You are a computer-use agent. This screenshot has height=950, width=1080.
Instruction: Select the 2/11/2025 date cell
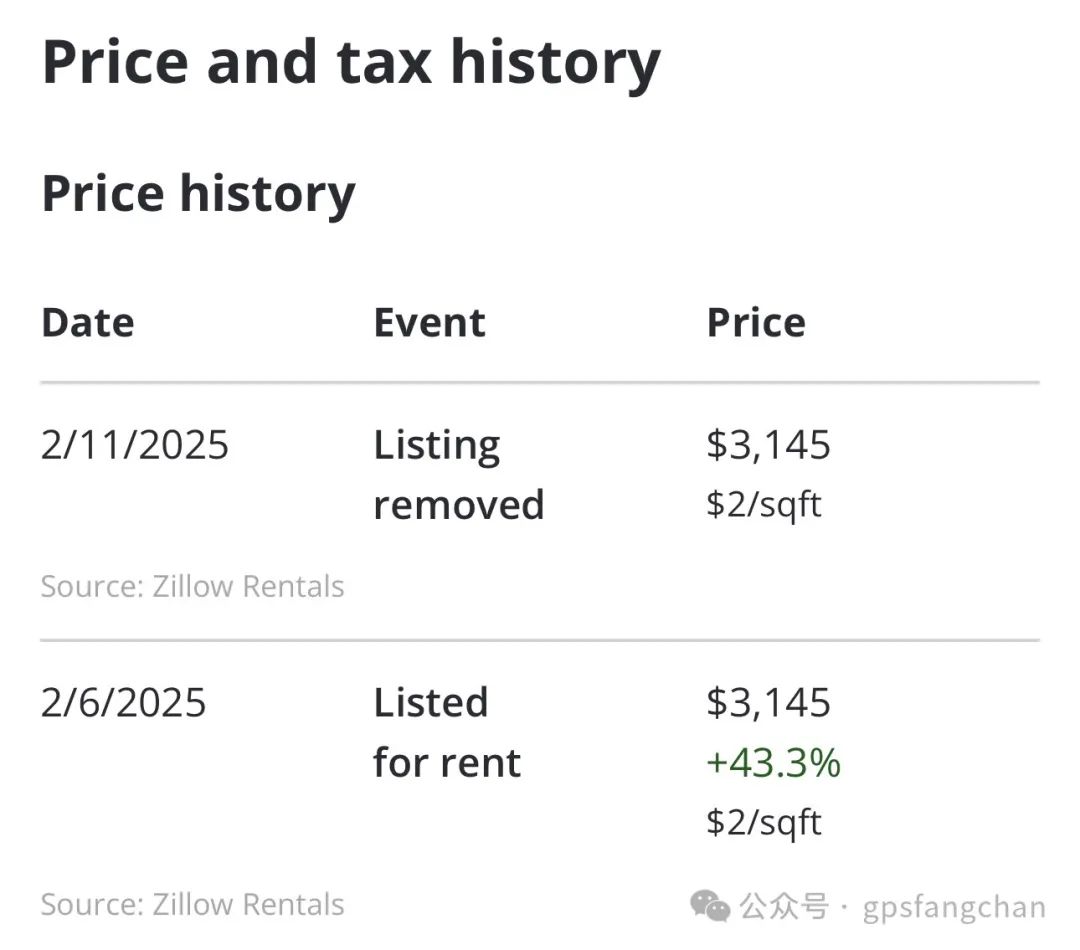134,444
